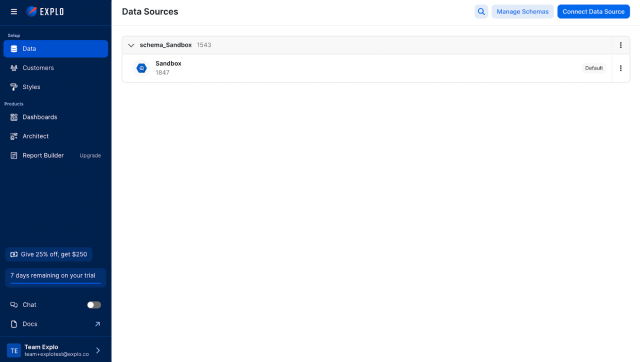This screenshot has height=362, width=640.
Task: Open schema_Sandbox three-dot options menu
Action: tap(620, 45)
